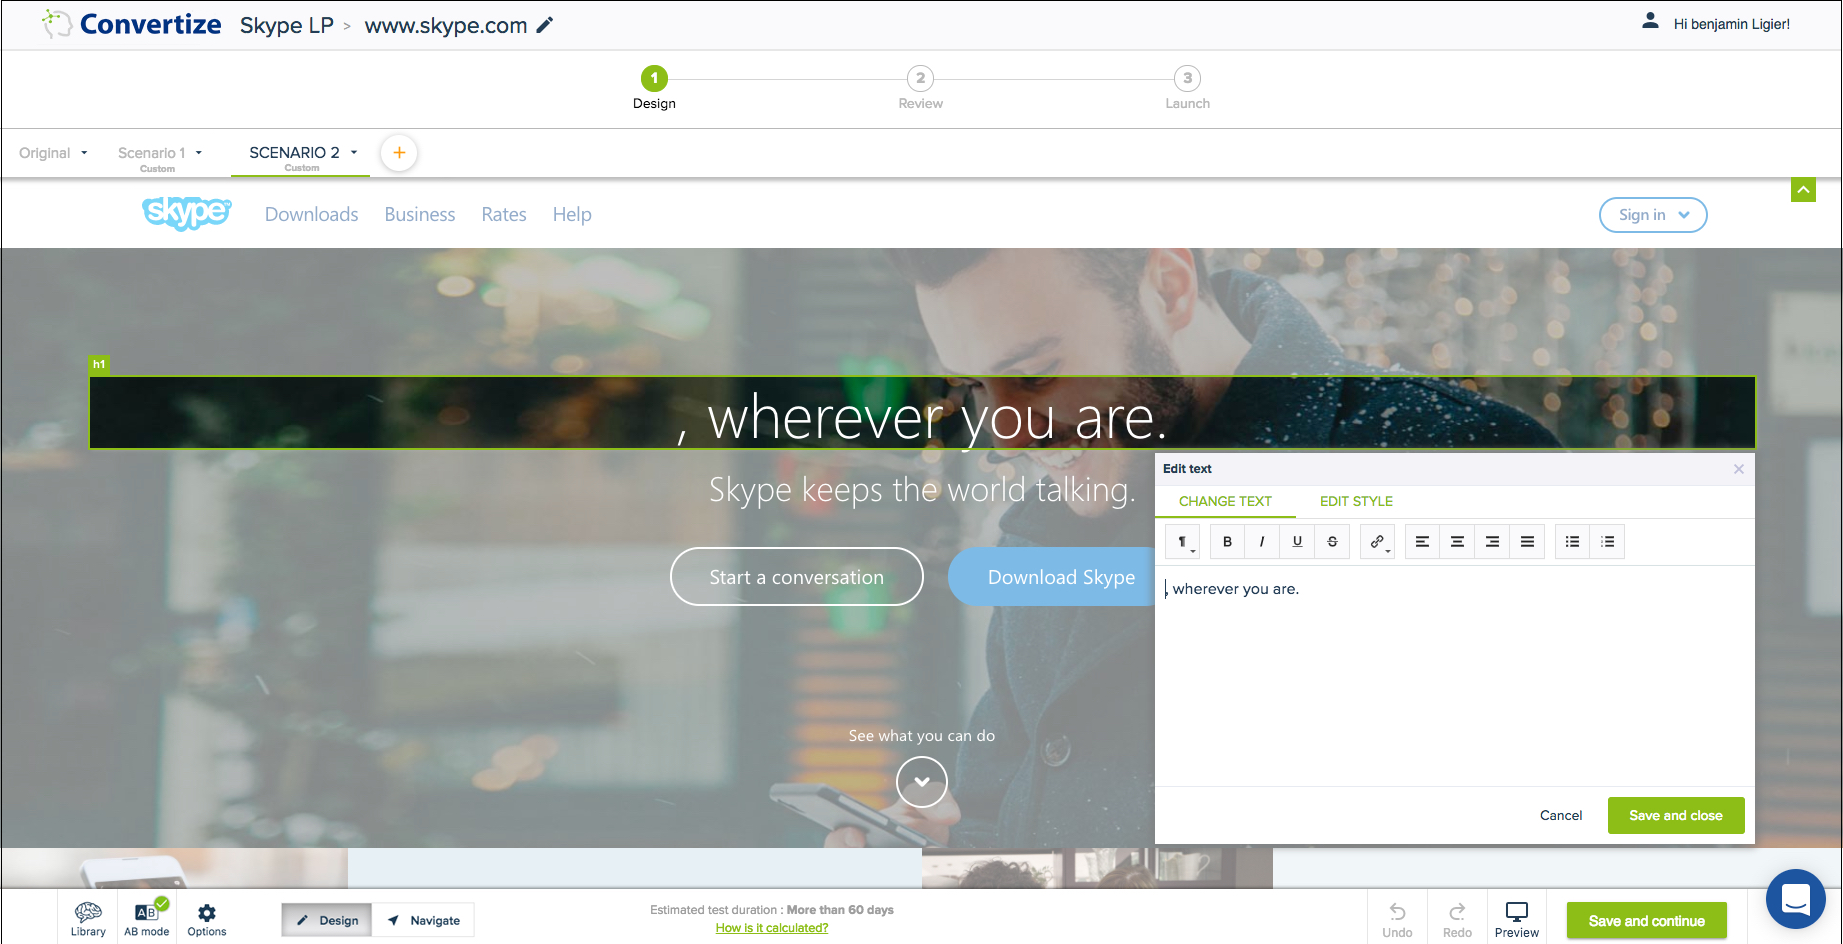Click Start a conversation button

tap(797, 577)
